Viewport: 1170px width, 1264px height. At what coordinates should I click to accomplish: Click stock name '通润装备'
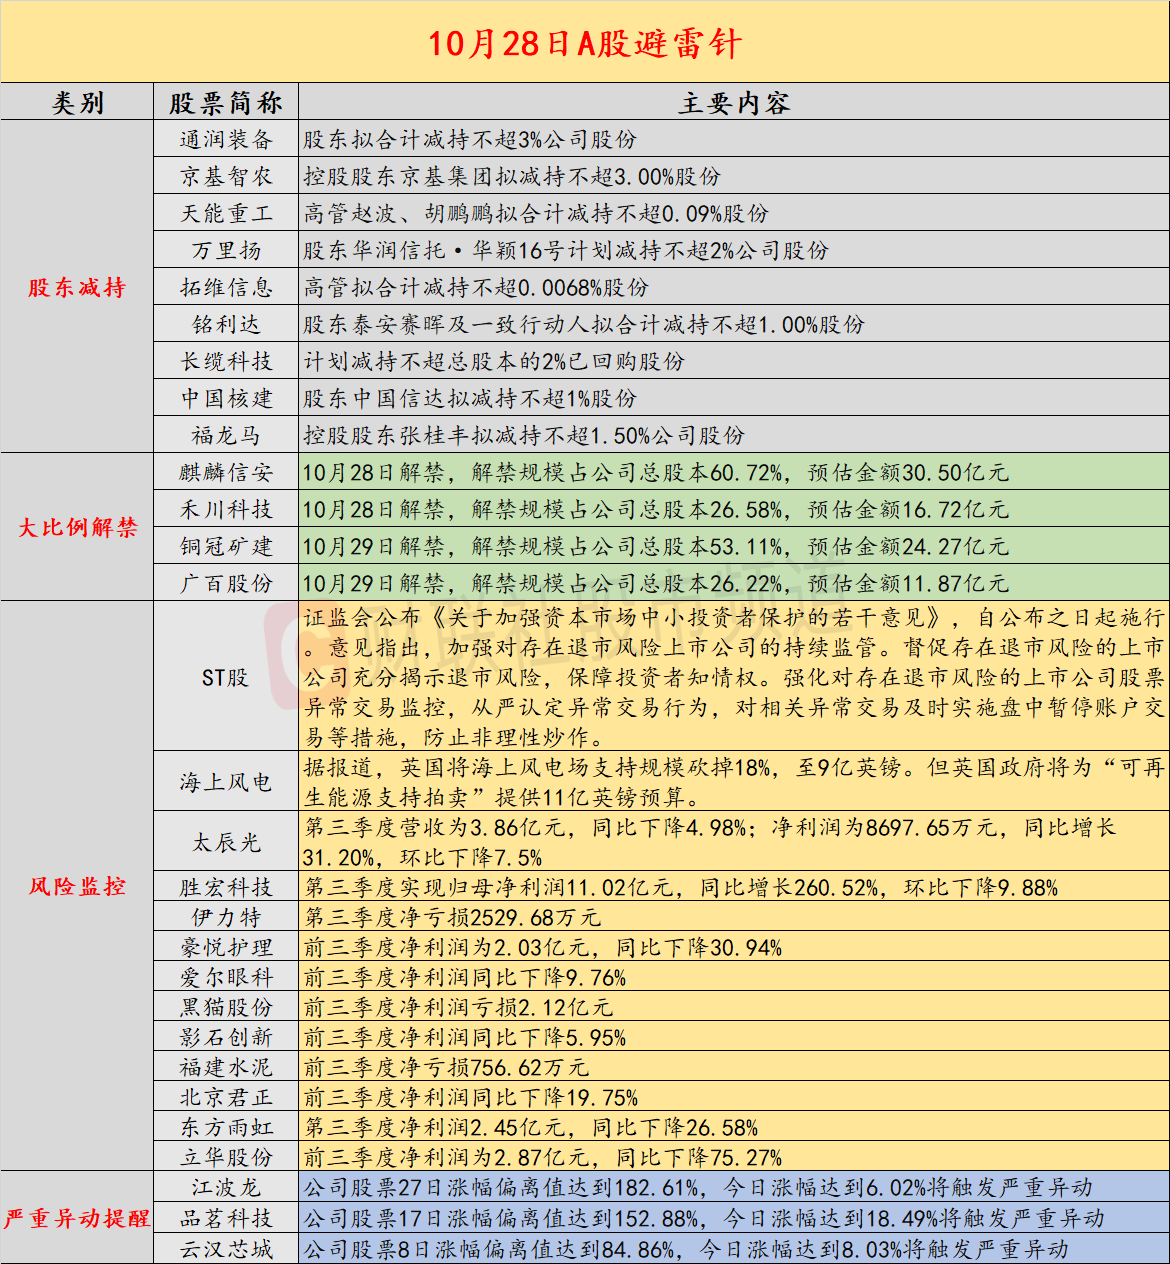(x=226, y=140)
